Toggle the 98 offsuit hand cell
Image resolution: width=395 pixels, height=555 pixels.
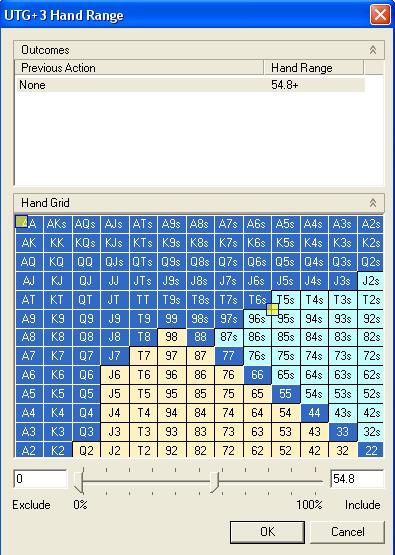pos(172,338)
